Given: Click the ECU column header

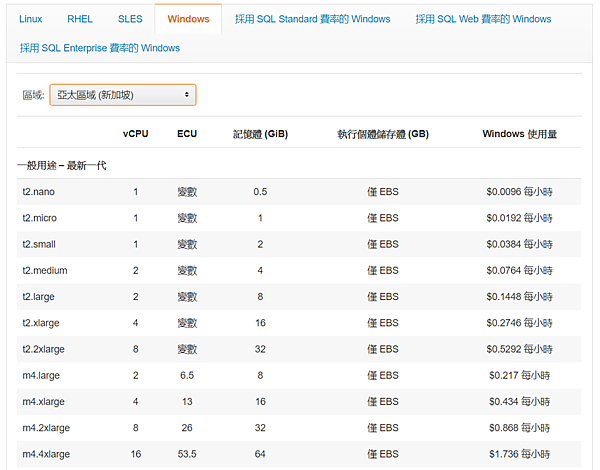Looking at the screenshot, I should (187, 134).
